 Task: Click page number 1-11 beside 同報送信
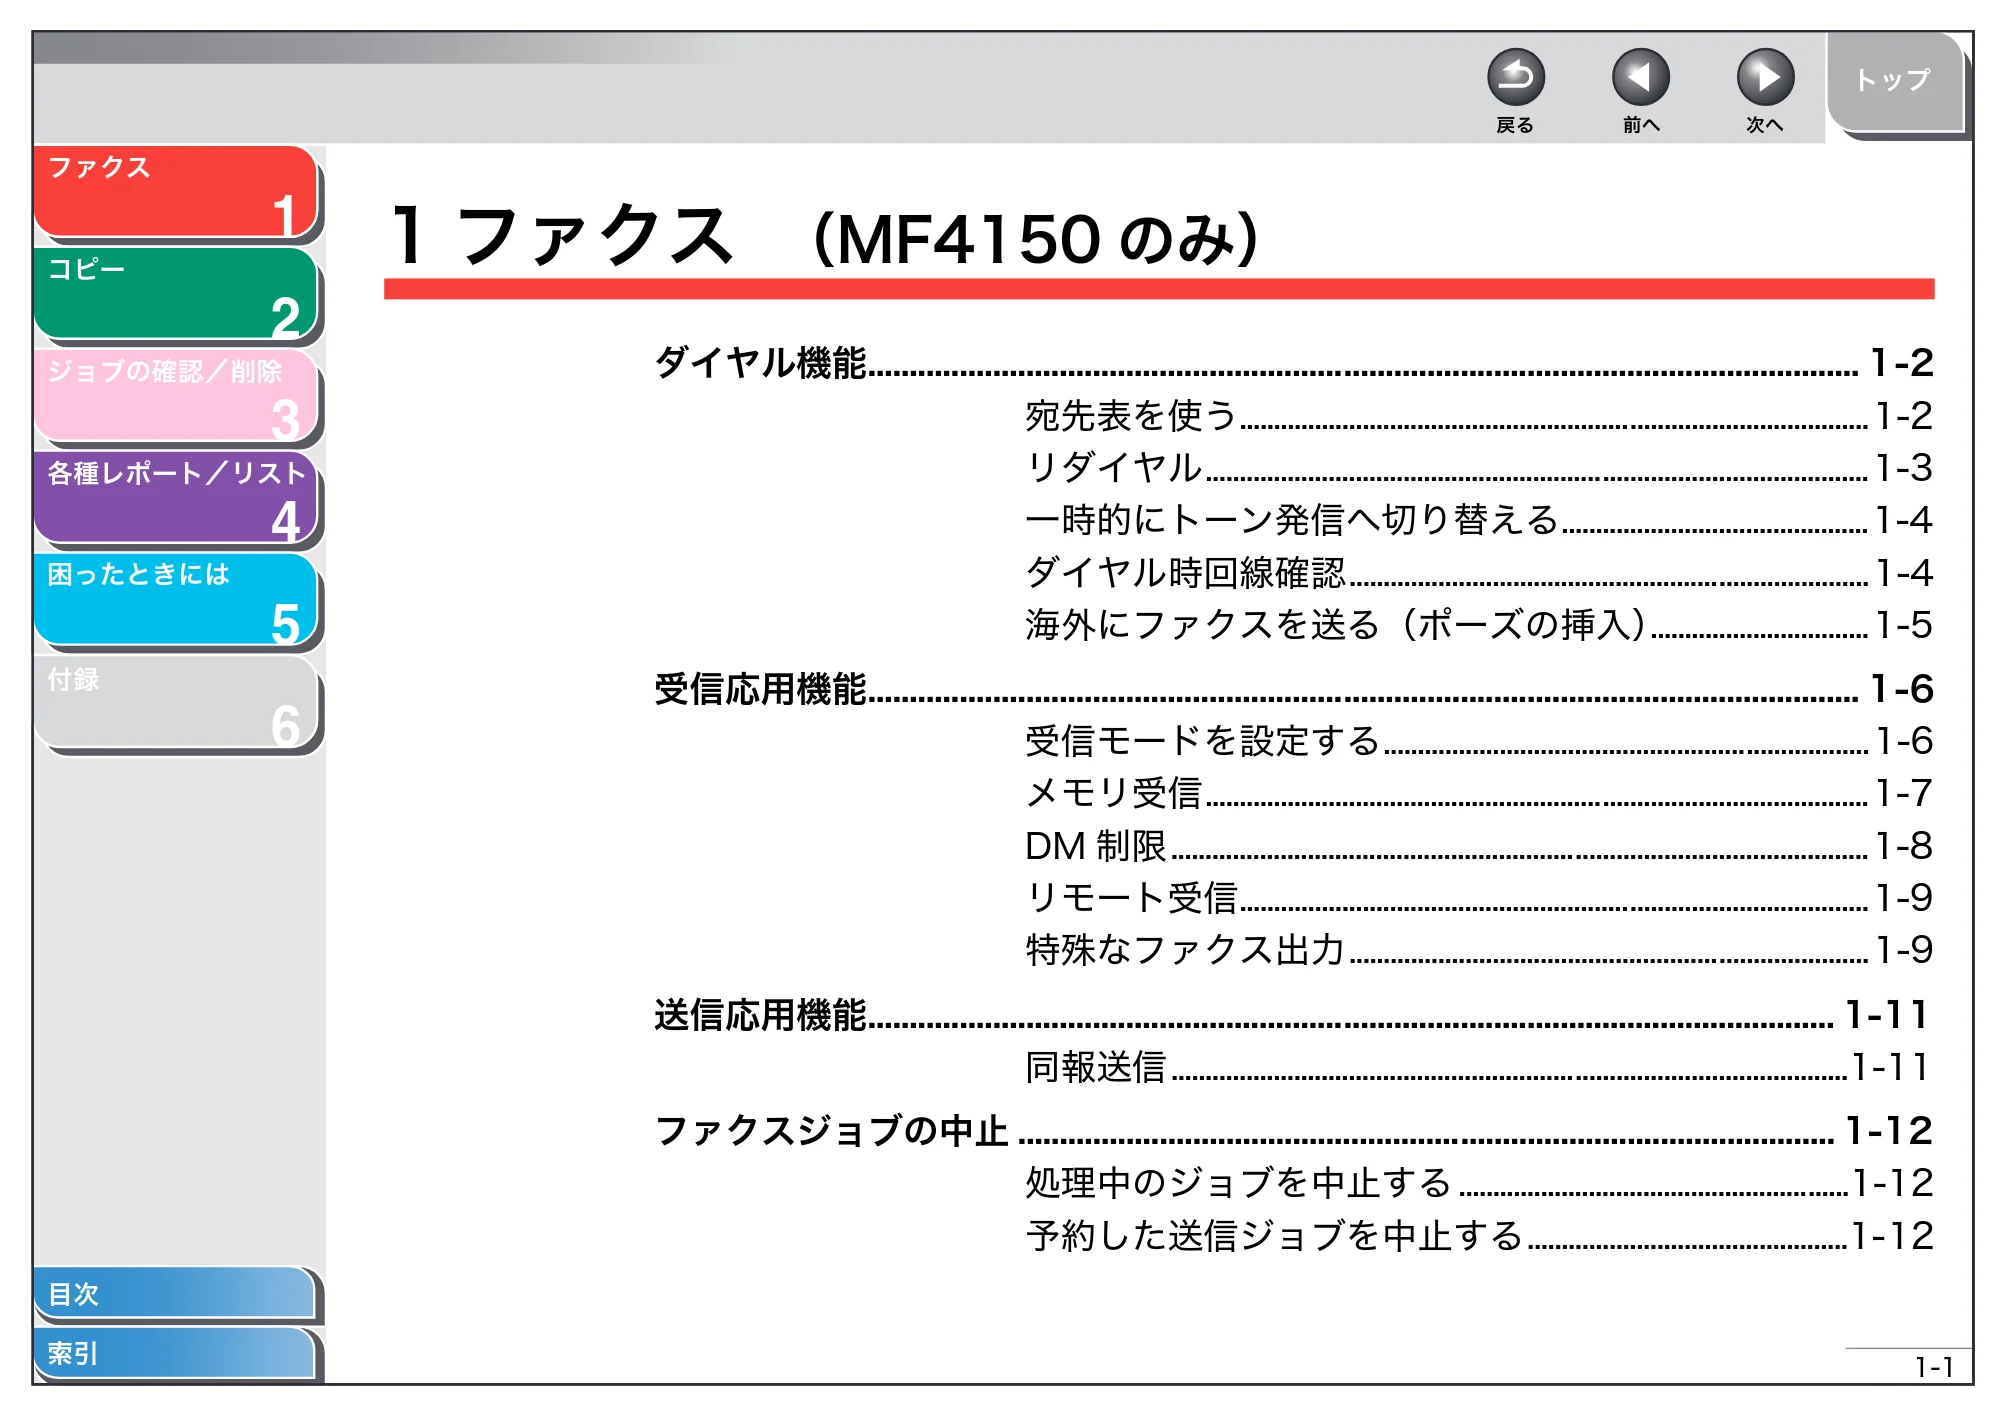pos(1889,1067)
